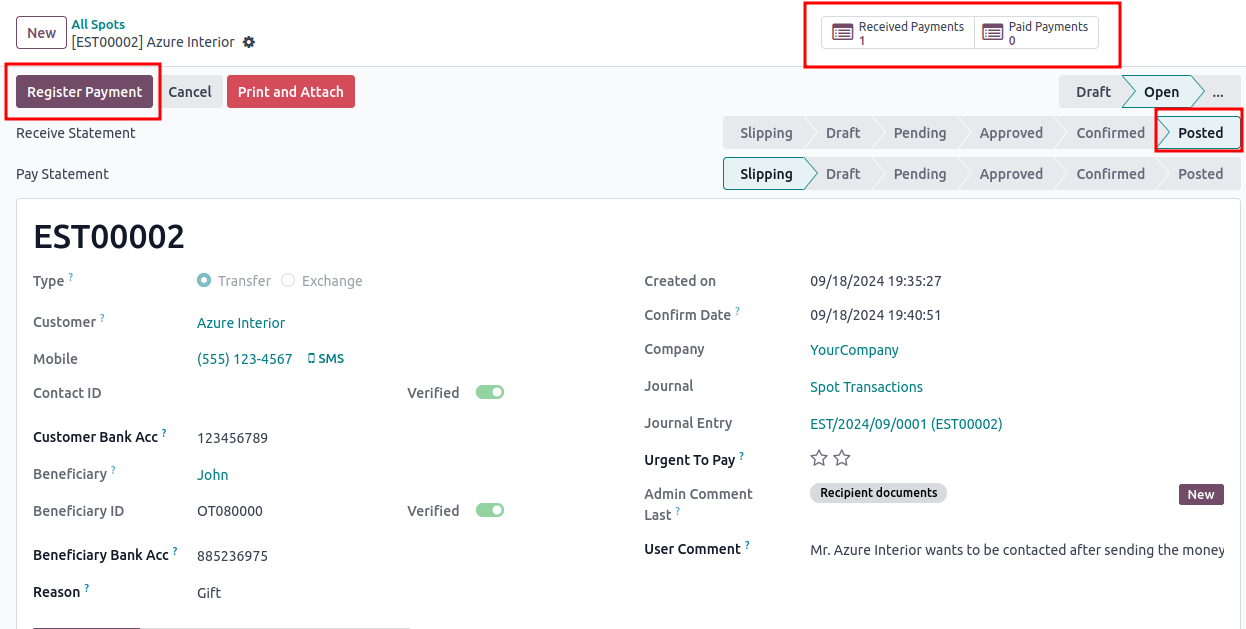The width and height of the screenshot is (1246, 629).
Task: Set second Urgent To Pay star
Action: pos(842,458)
